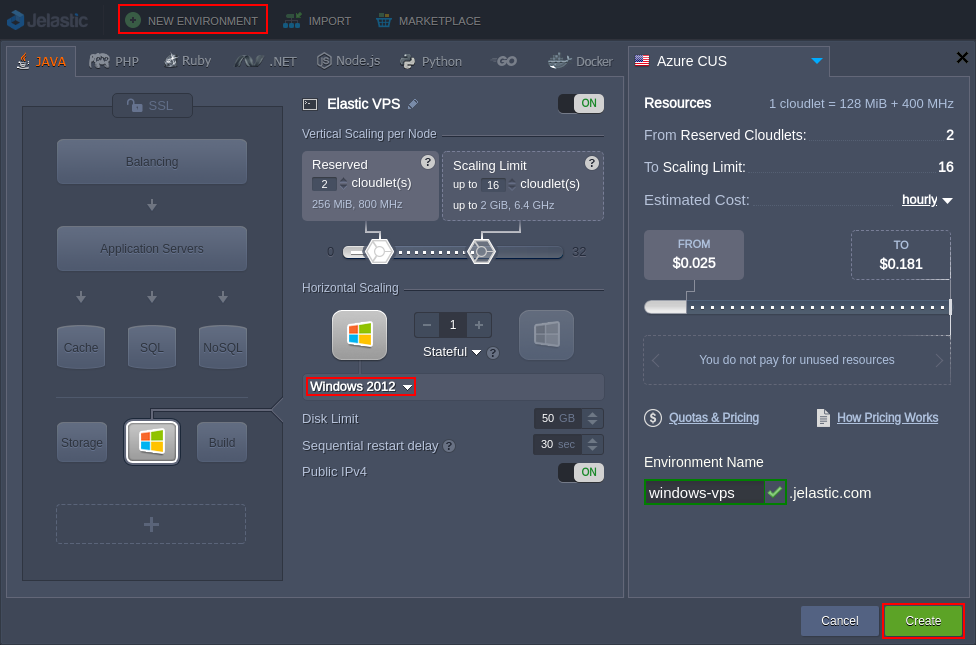Open the How Pricing Works link
Viewport: 976px width, 645px height.
888,418
